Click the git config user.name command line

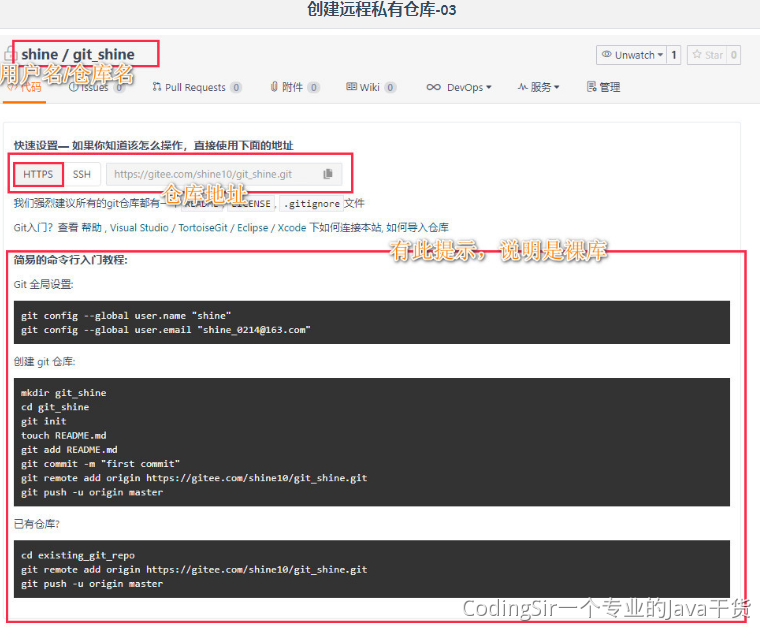tap(126, 315)
